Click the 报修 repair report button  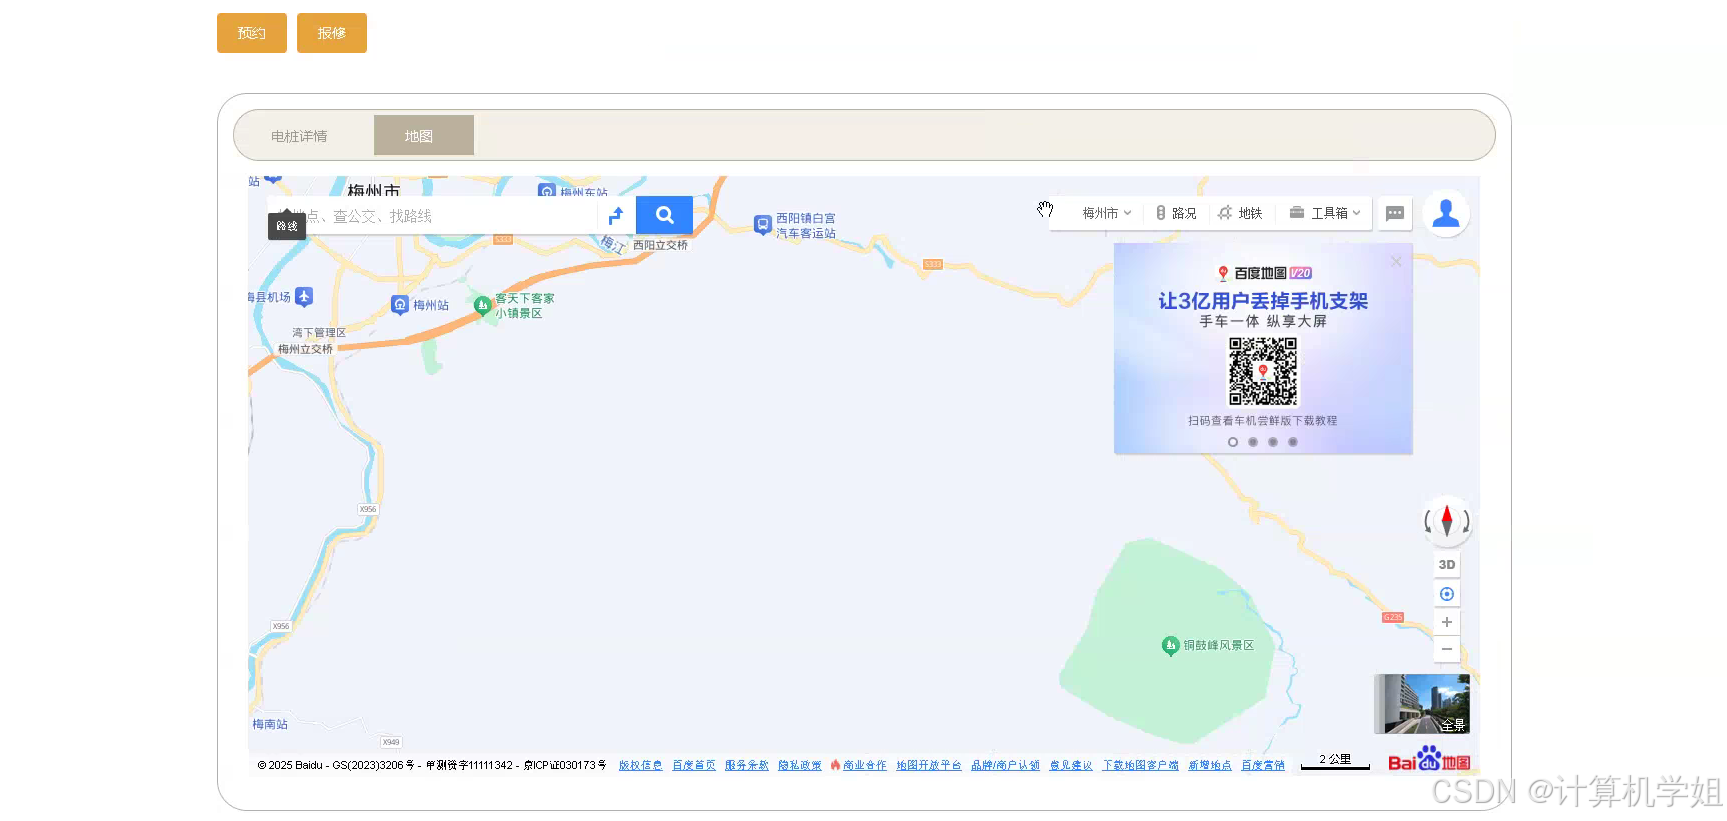332,33
